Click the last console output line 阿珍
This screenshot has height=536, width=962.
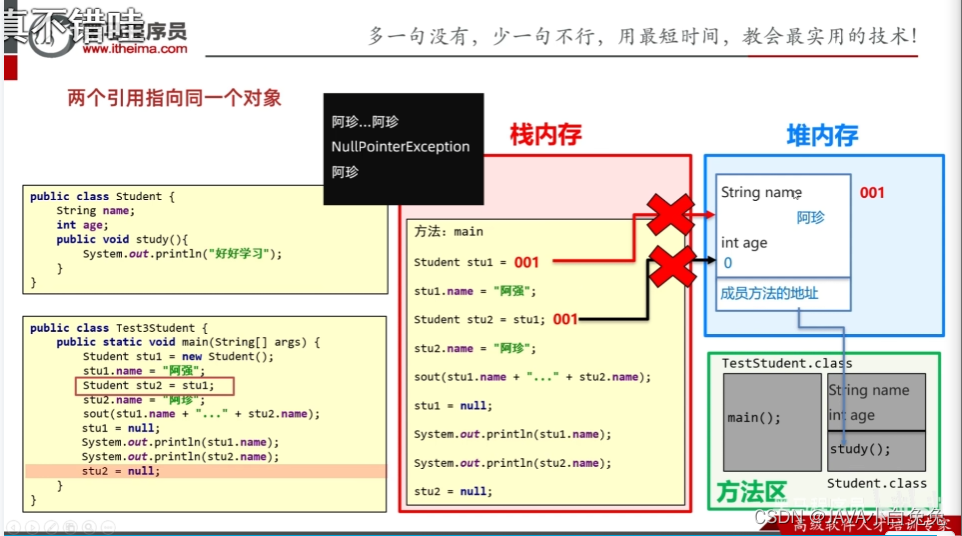345,172
